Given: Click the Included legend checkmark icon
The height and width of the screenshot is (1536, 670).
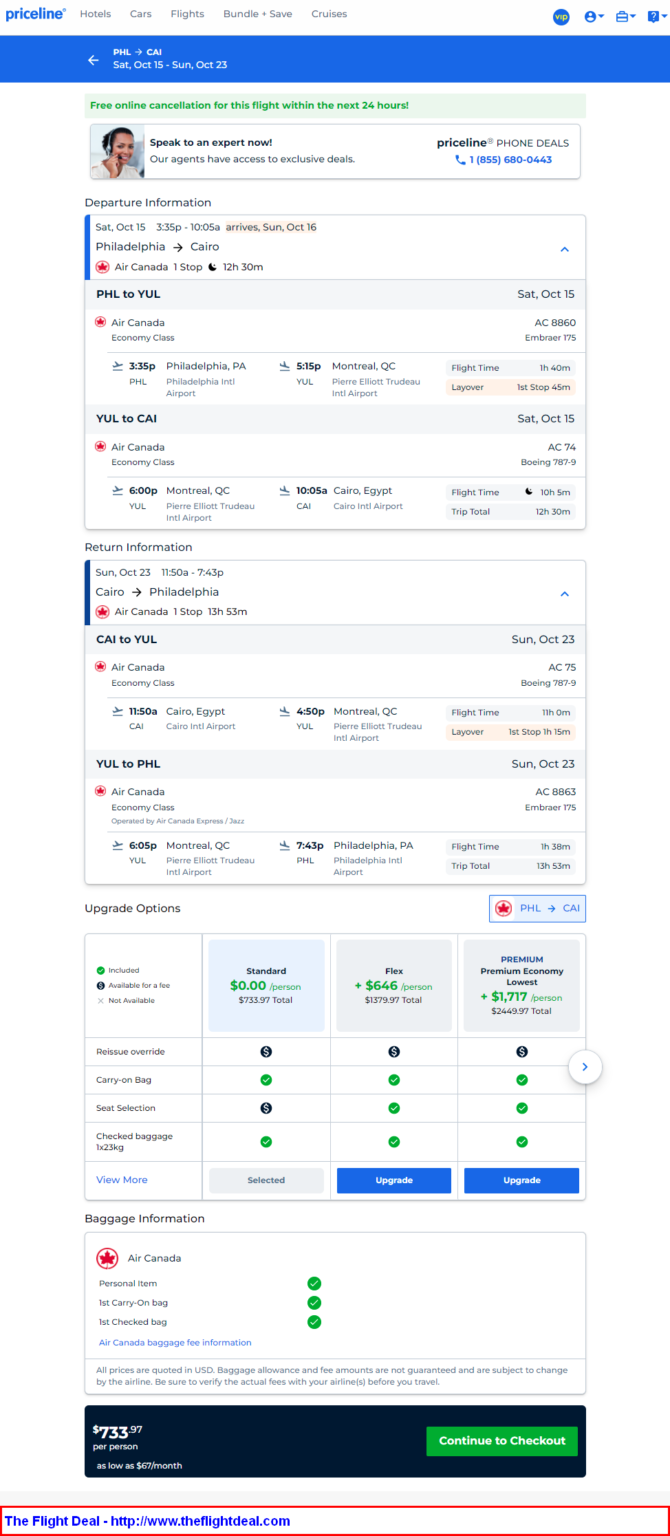Looking at the screenshot, I should pos(101,970).
